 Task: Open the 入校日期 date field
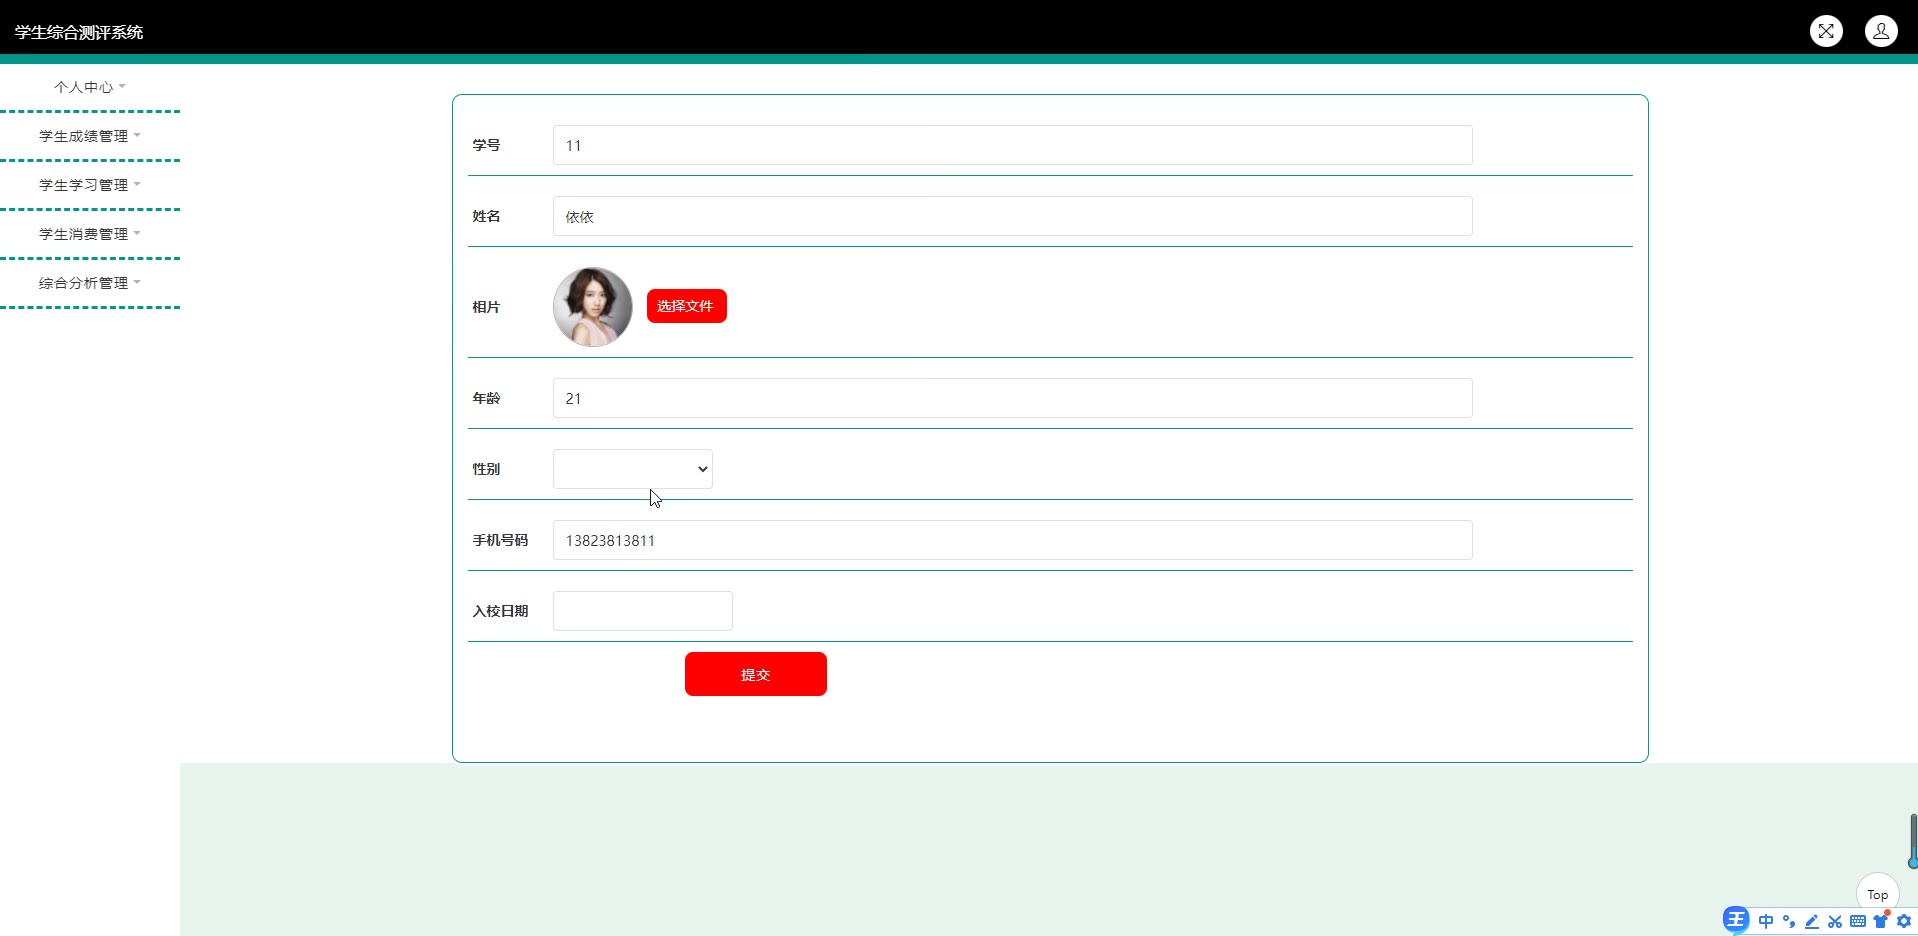[x=643, y=611]
